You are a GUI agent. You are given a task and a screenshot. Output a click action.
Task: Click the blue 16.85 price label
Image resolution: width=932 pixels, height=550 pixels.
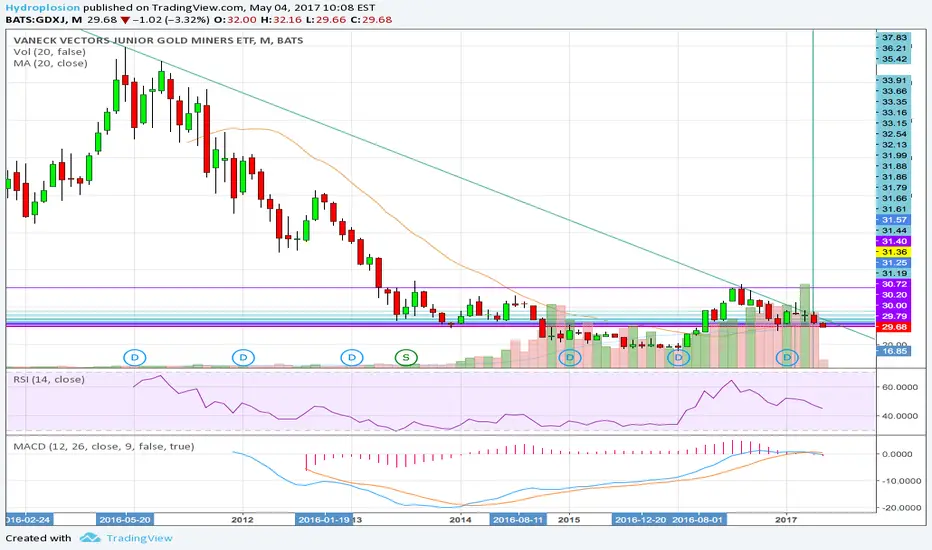[893, 351]
